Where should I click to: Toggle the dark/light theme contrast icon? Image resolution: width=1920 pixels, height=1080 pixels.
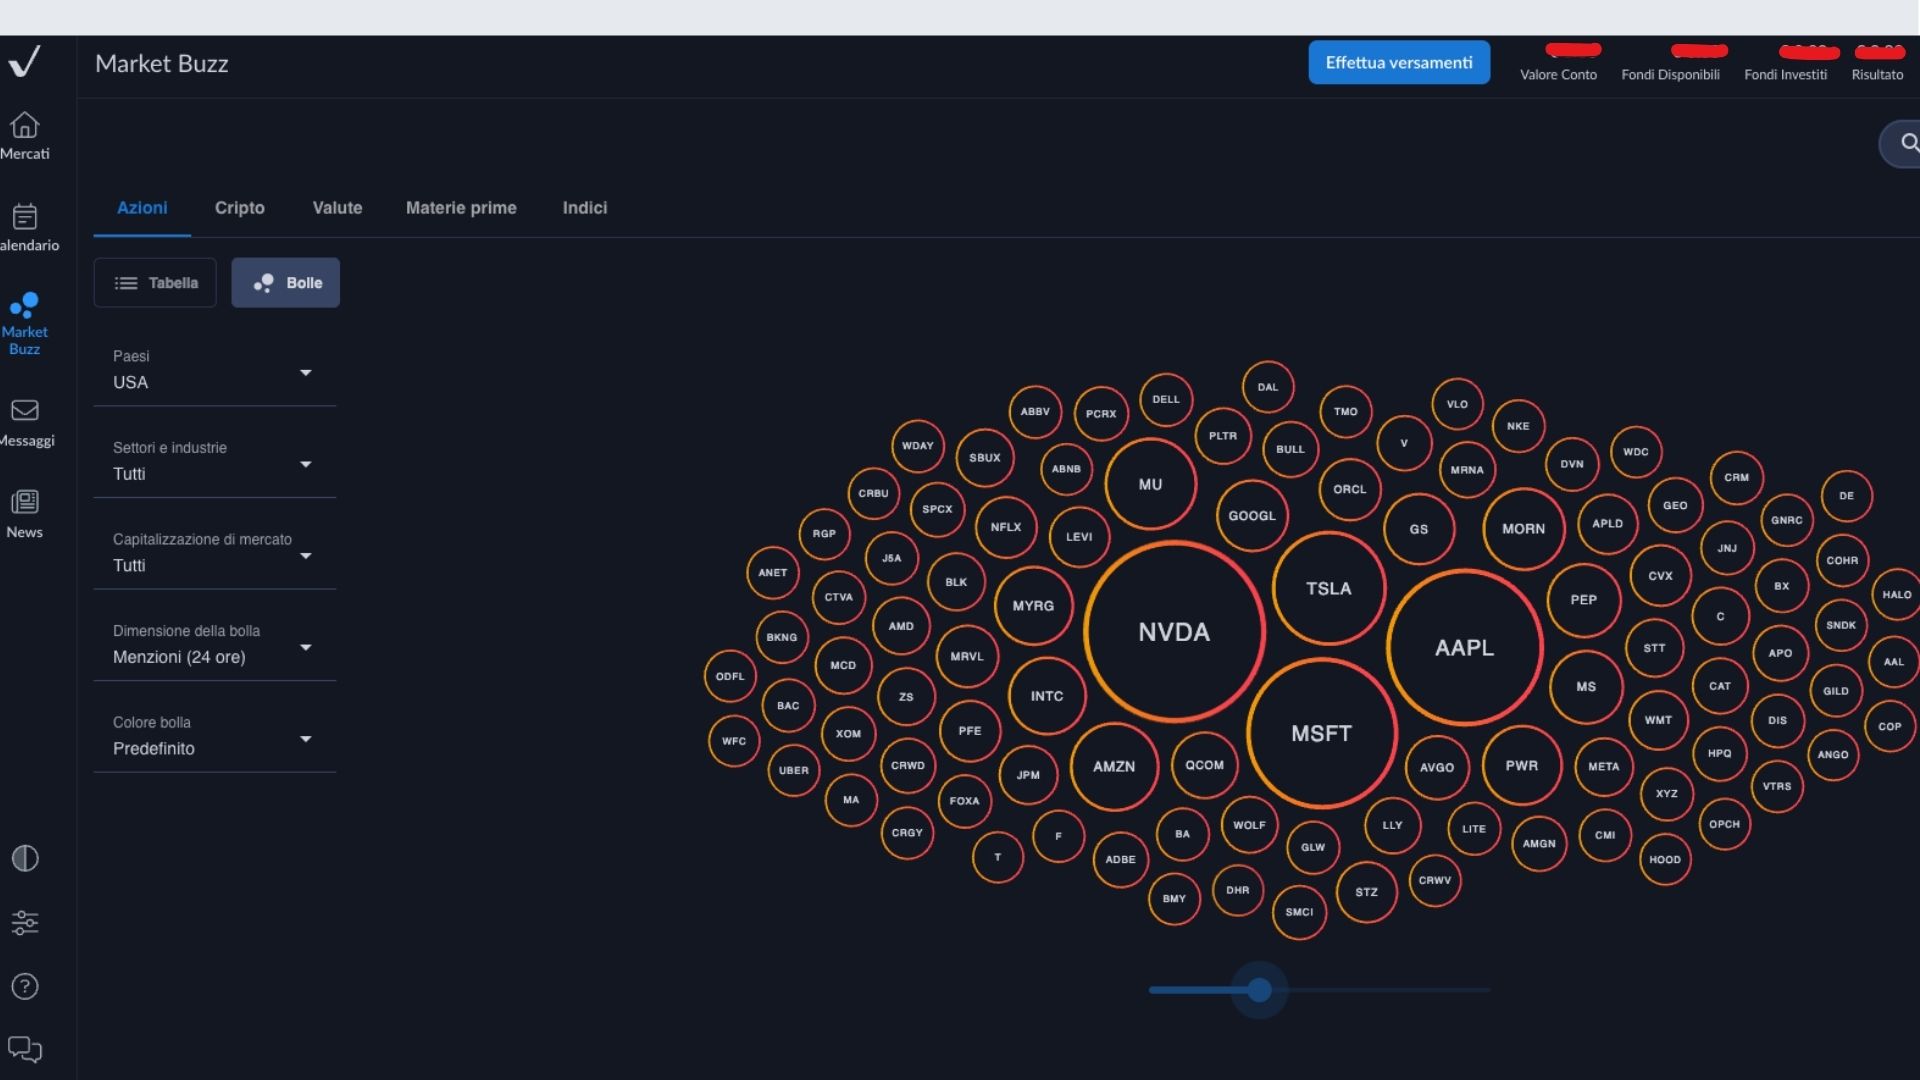click(25, 859)
